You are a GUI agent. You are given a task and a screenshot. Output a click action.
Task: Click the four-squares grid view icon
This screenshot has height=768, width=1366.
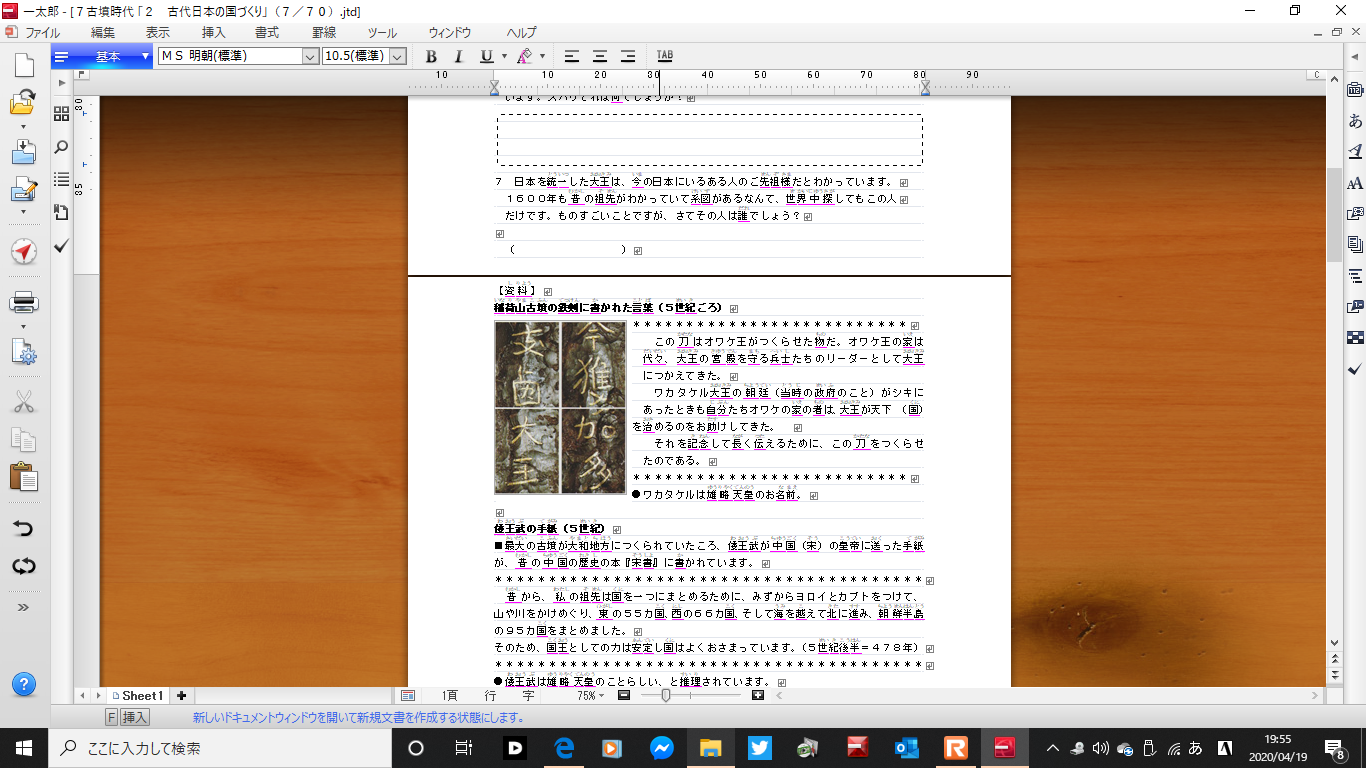pos(61,114)
